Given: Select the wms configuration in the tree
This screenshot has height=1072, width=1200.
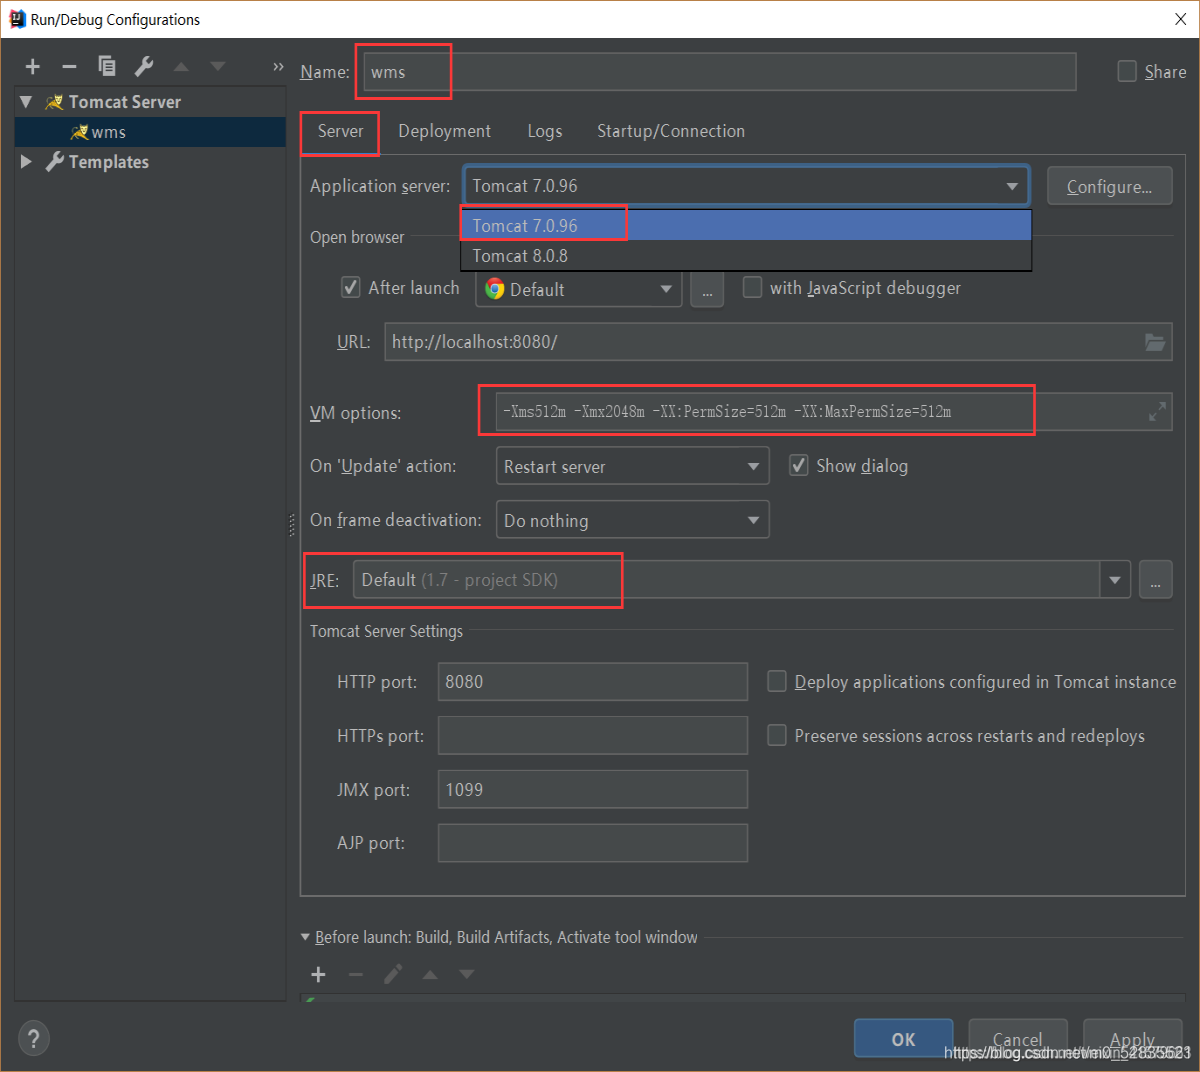Looking at the screenshot, I should click(150, 132).
